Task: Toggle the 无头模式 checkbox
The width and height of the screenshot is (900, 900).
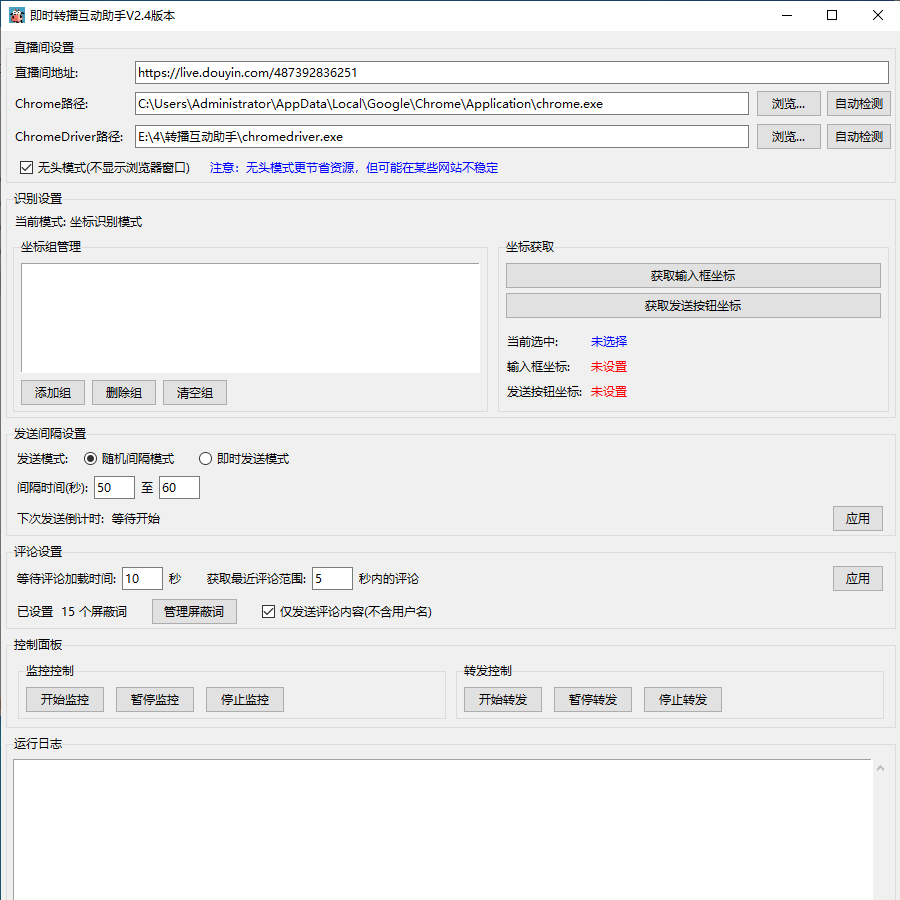Action: tap(27, 168)
